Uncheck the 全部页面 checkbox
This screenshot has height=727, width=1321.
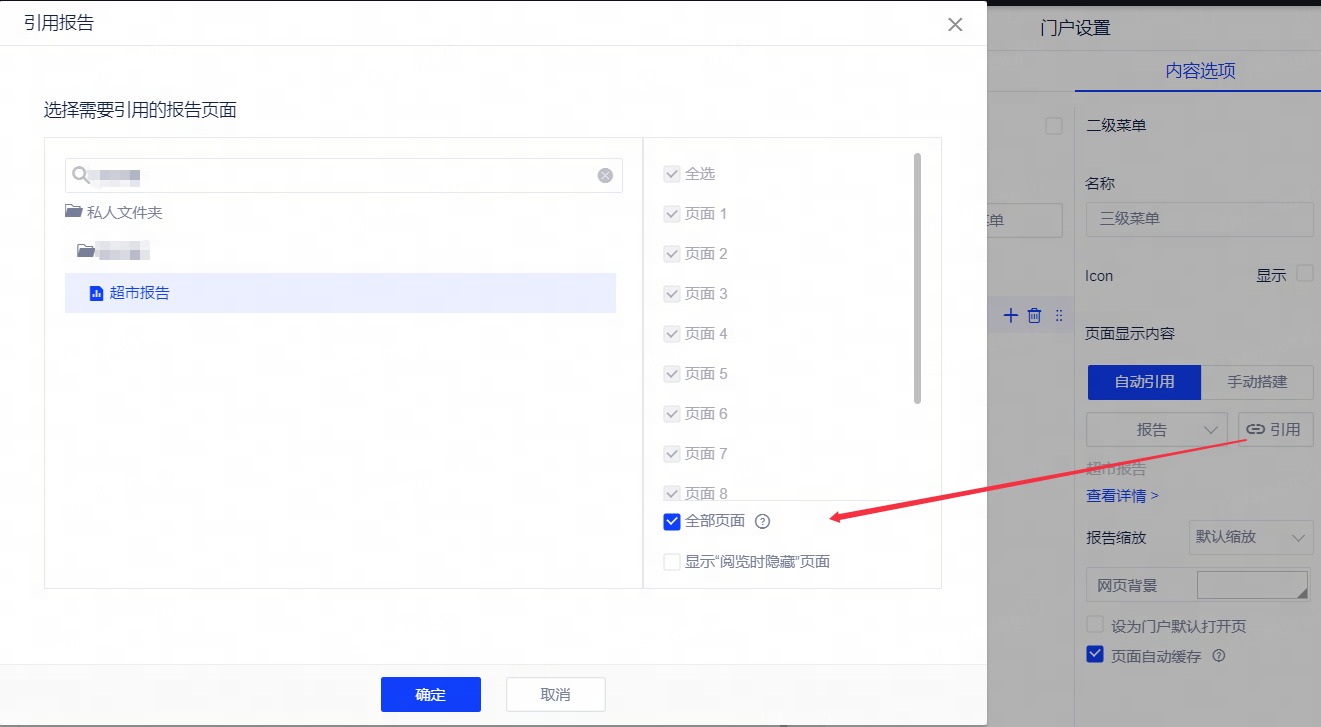pos(672,521)
